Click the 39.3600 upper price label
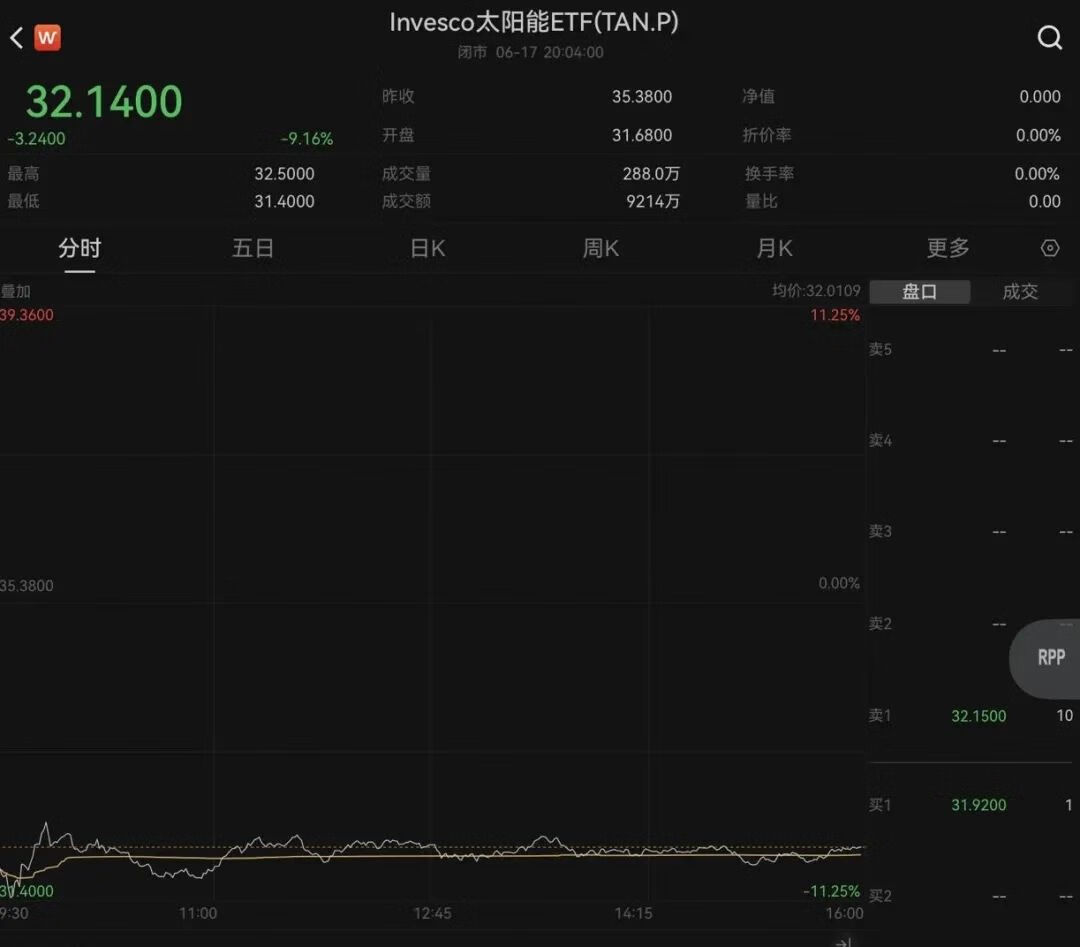Viewport: 1080px width, 947px height. tap(27, 315)
